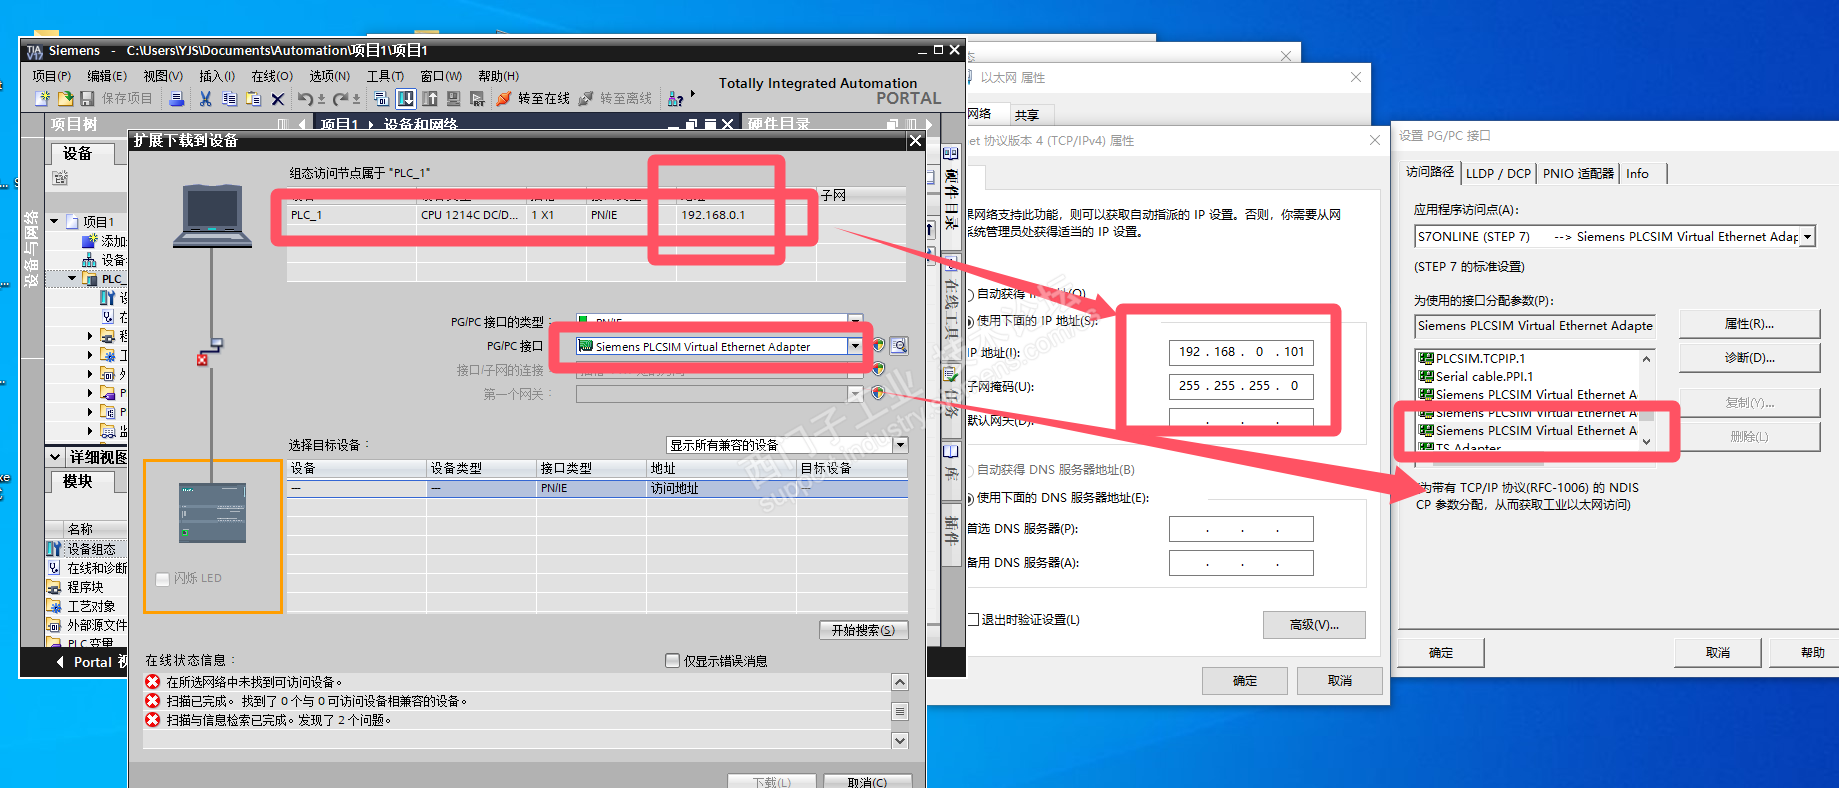Click the laptop PG/PC image in dialog
The width and height of the screenshot is (1839, 788).
[x=212, y=214]
